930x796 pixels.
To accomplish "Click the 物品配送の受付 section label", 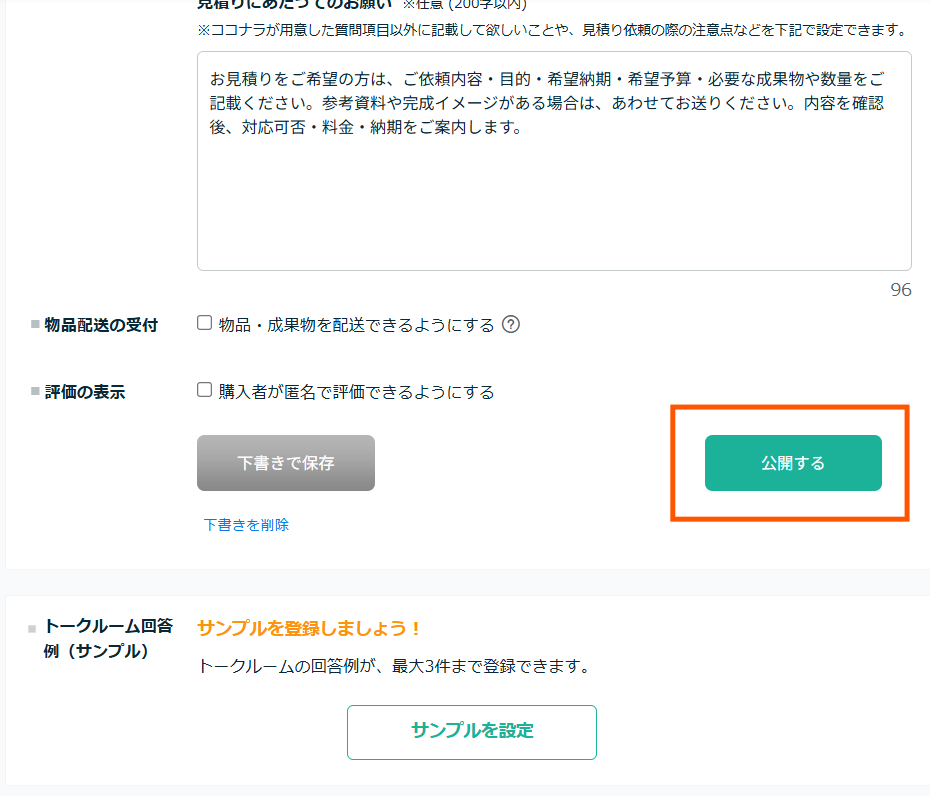I will [x=101, y=325].
